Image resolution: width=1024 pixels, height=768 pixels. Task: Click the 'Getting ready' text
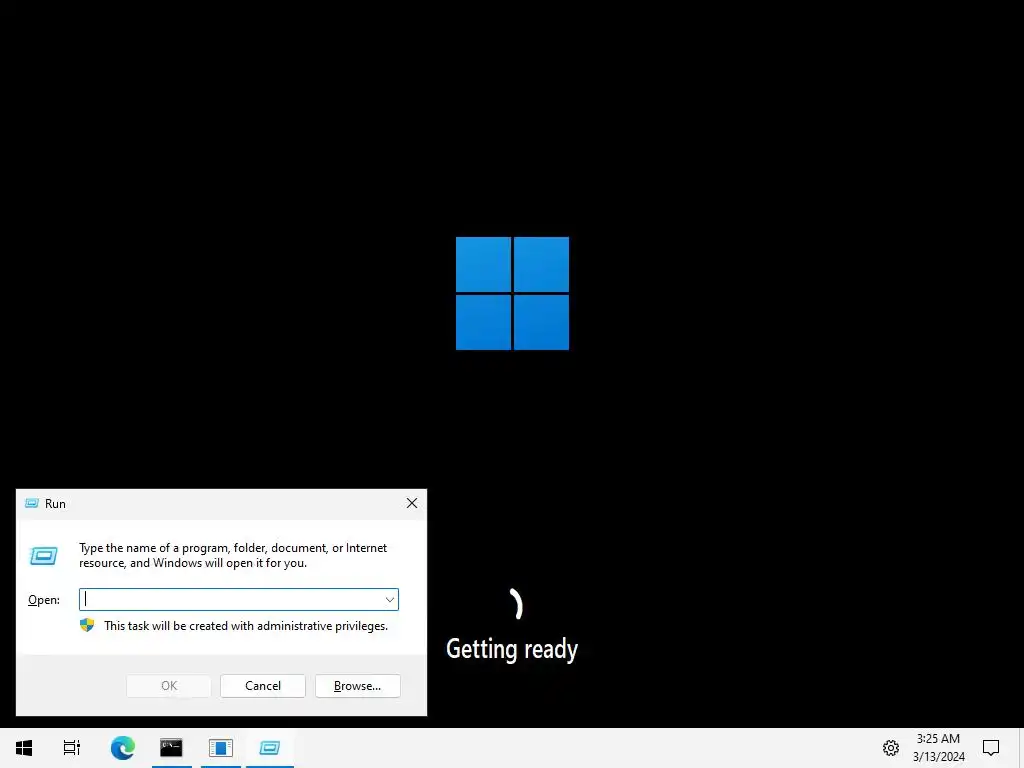(x=512, y=650)
